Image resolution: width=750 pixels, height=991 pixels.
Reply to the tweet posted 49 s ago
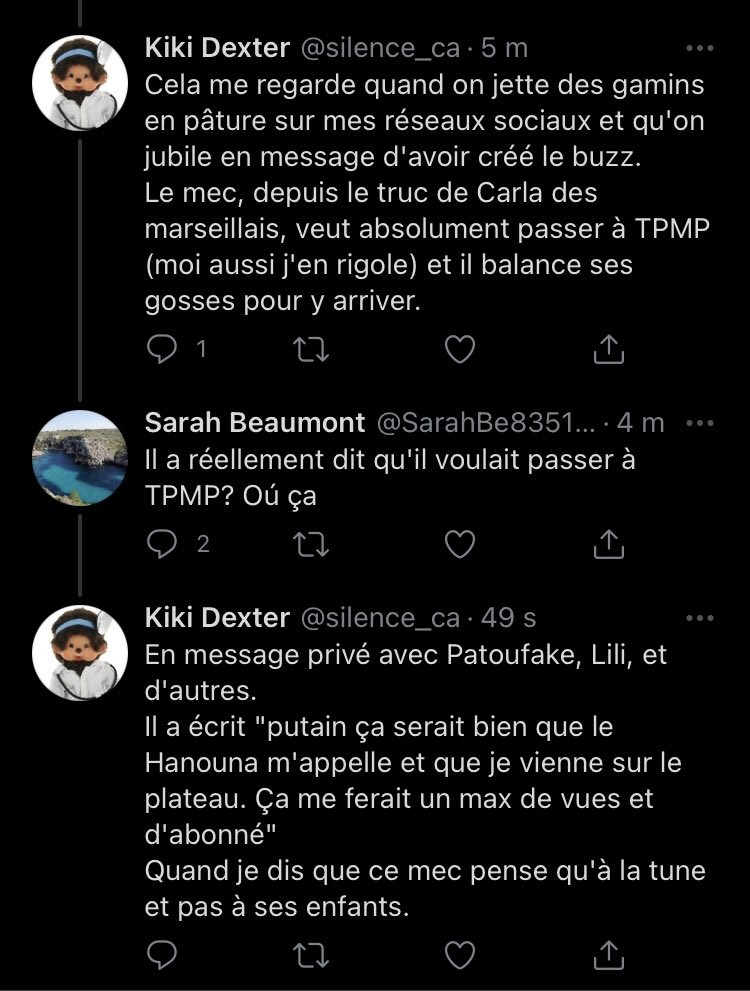point(162,956)
